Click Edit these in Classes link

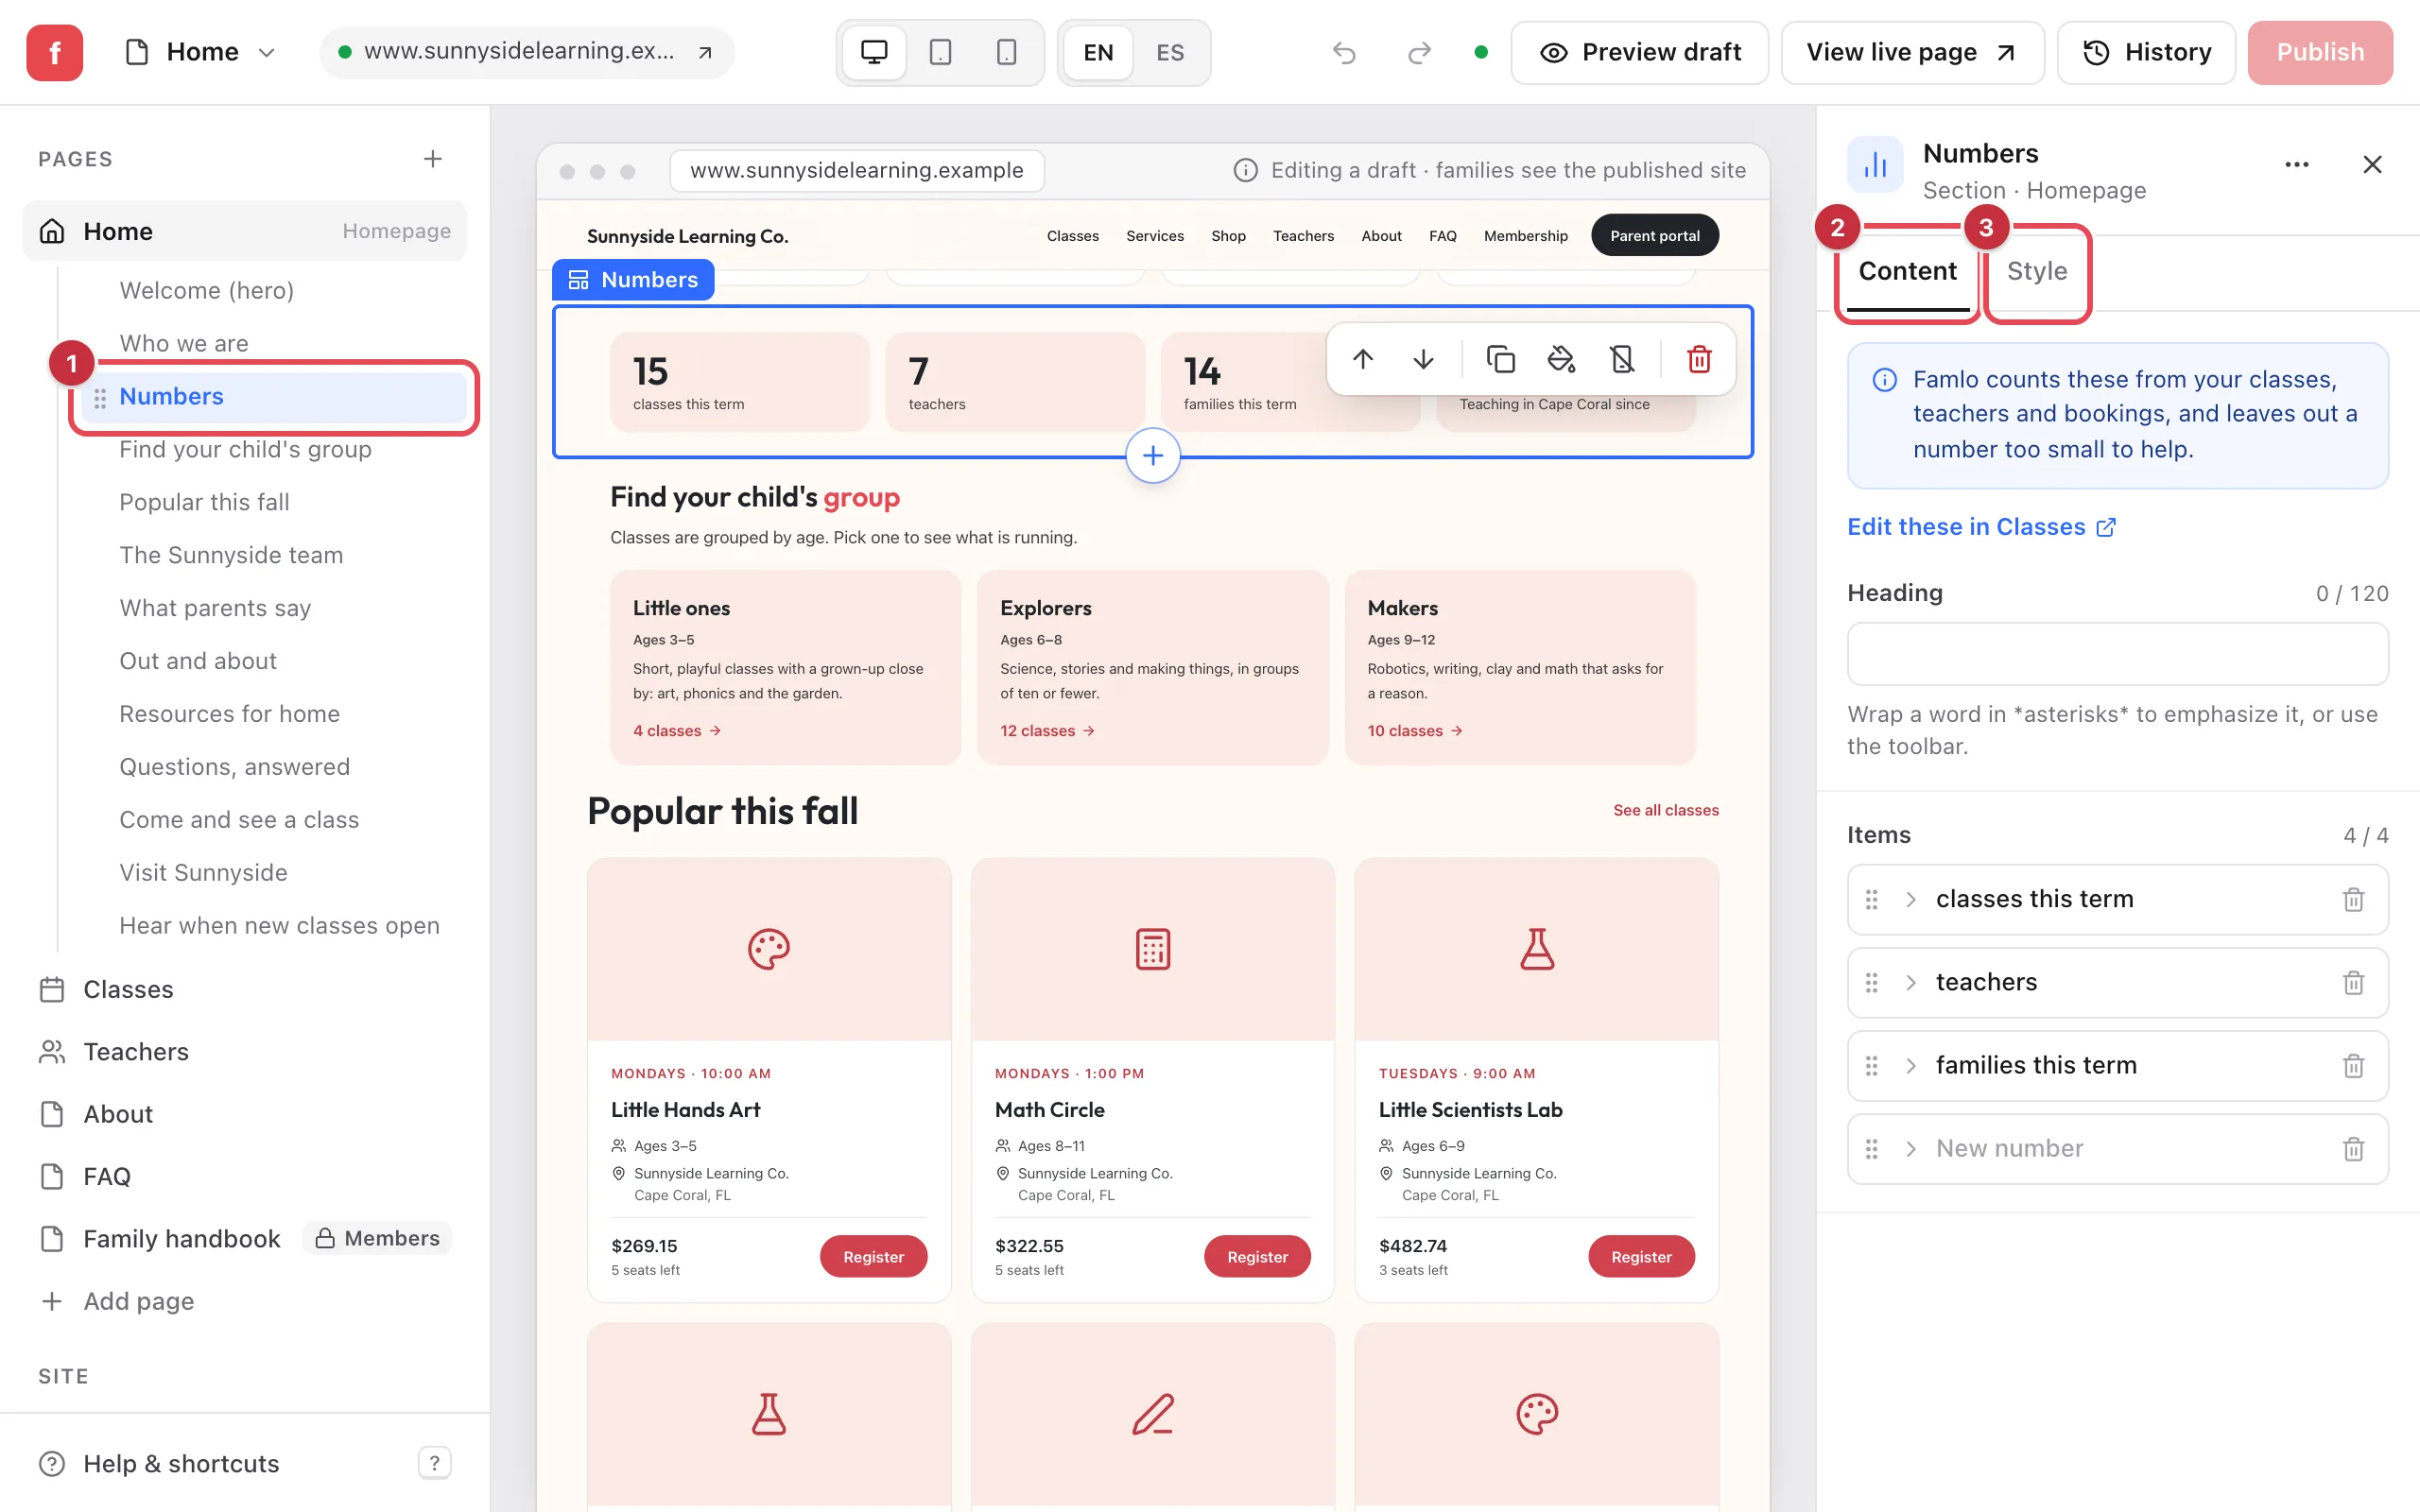click(x=1981, y=527)
